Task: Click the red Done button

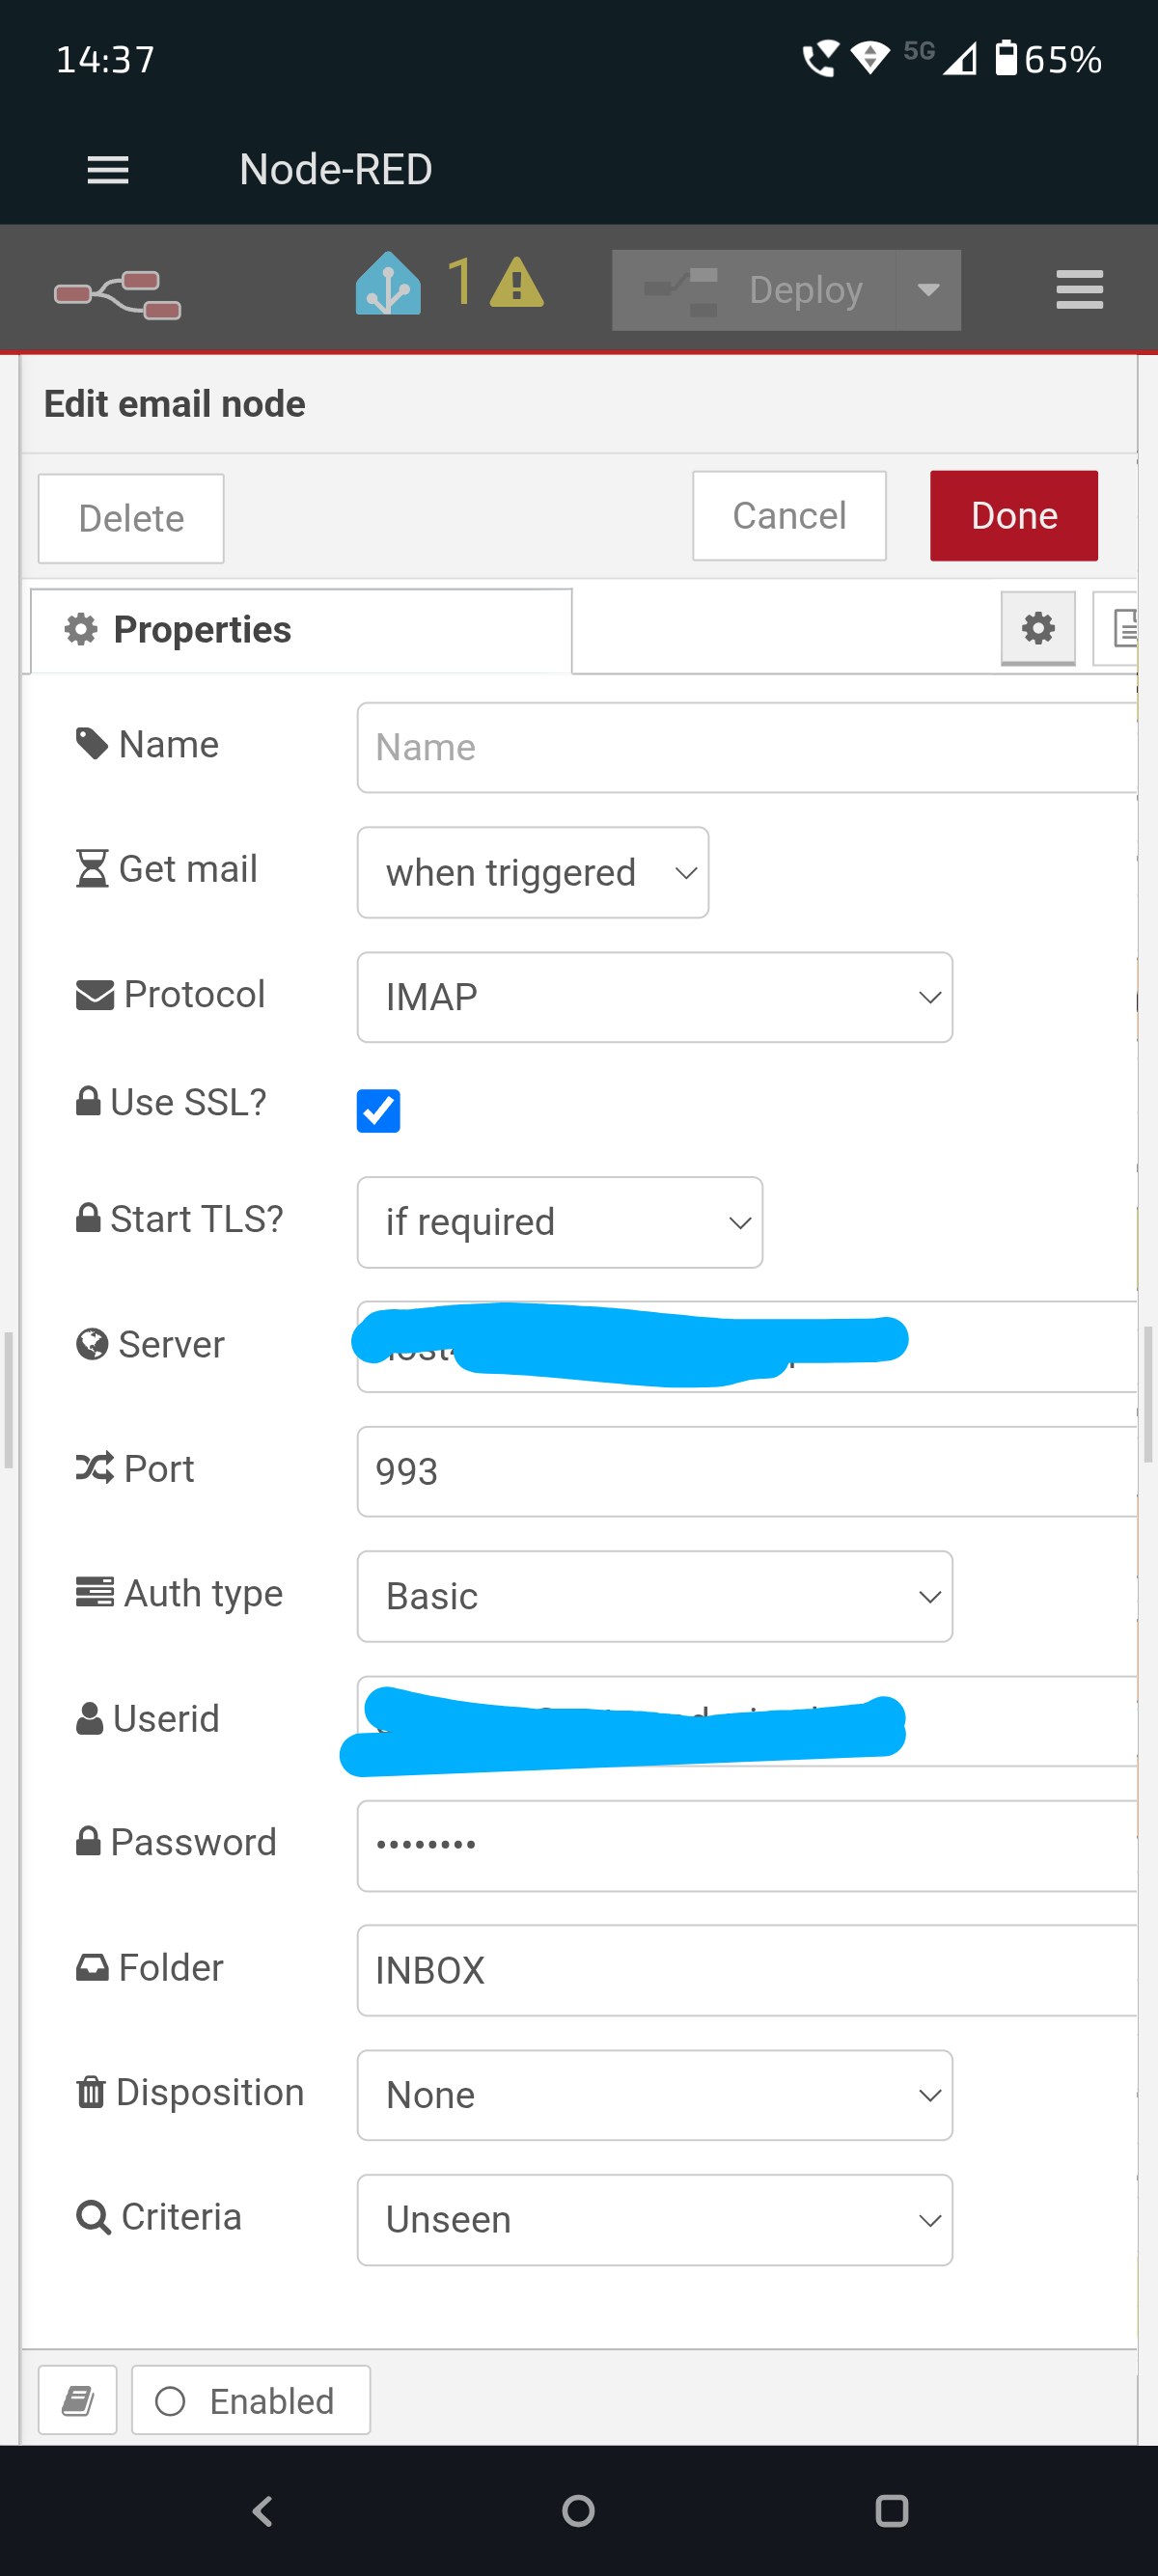Action: tap(1013, 516)
